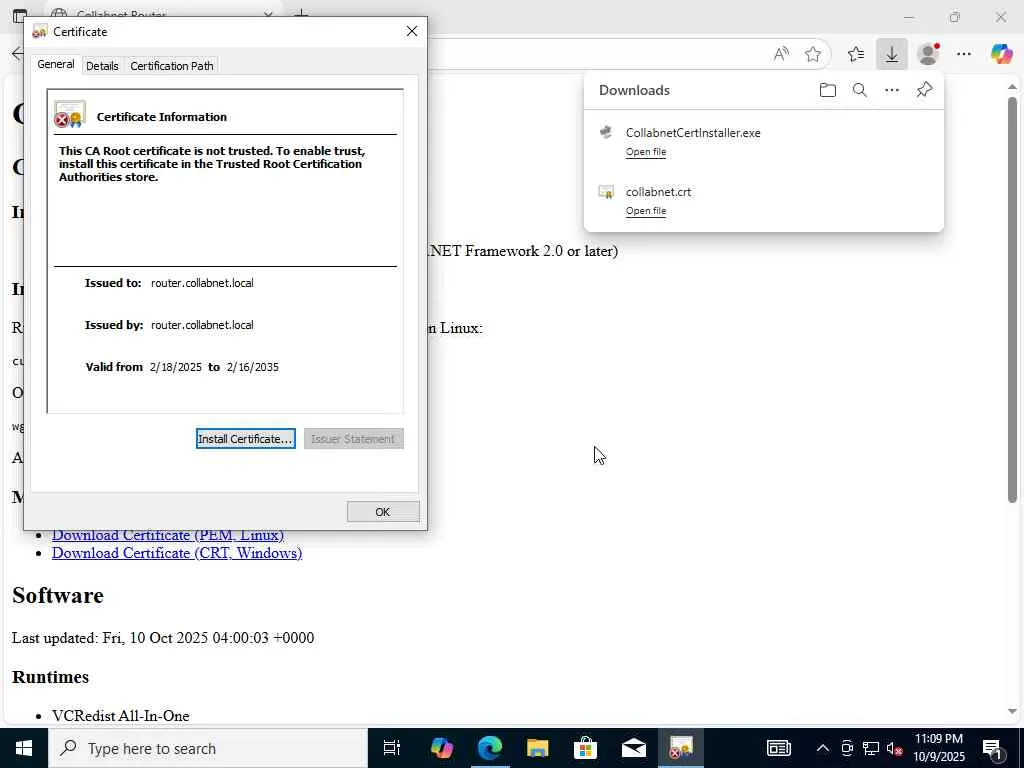Open the browser profile icon
Viewport: 1024px width, 768px height.
click(928, 54)
